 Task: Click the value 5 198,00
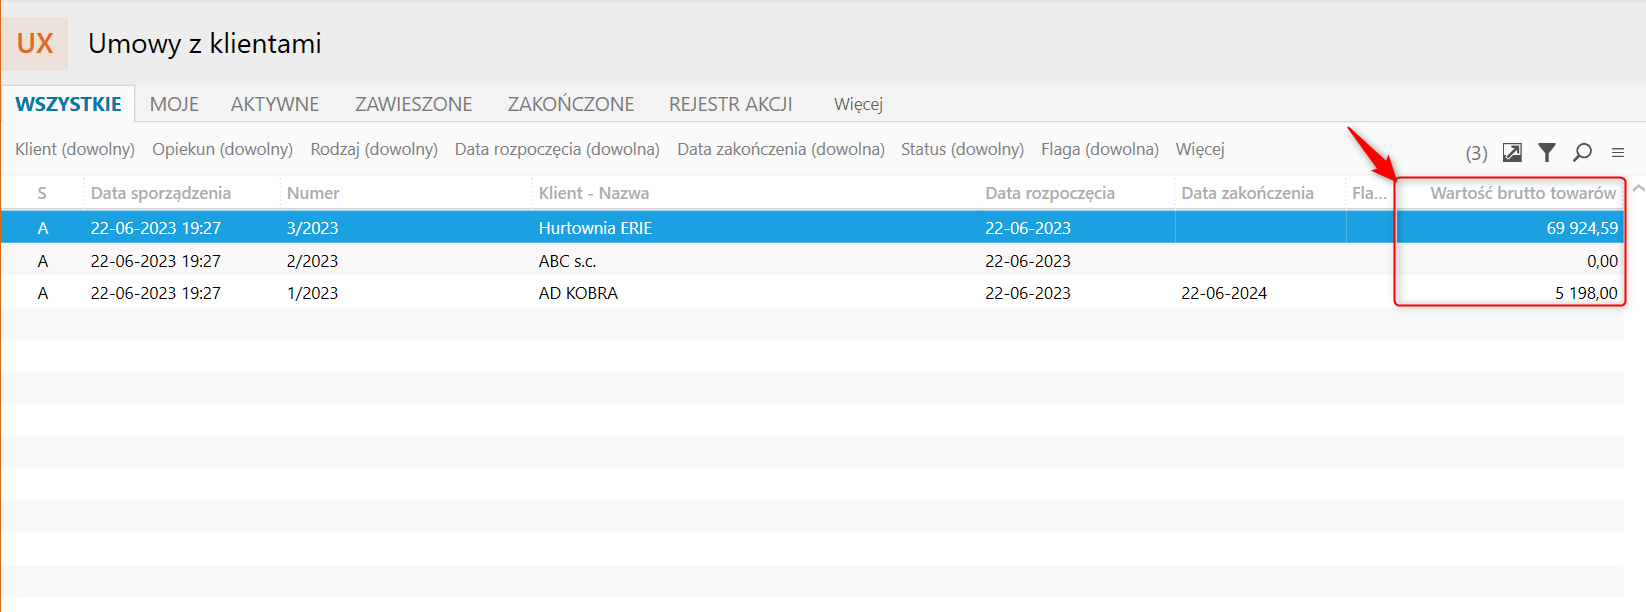tap(1586, 293)
